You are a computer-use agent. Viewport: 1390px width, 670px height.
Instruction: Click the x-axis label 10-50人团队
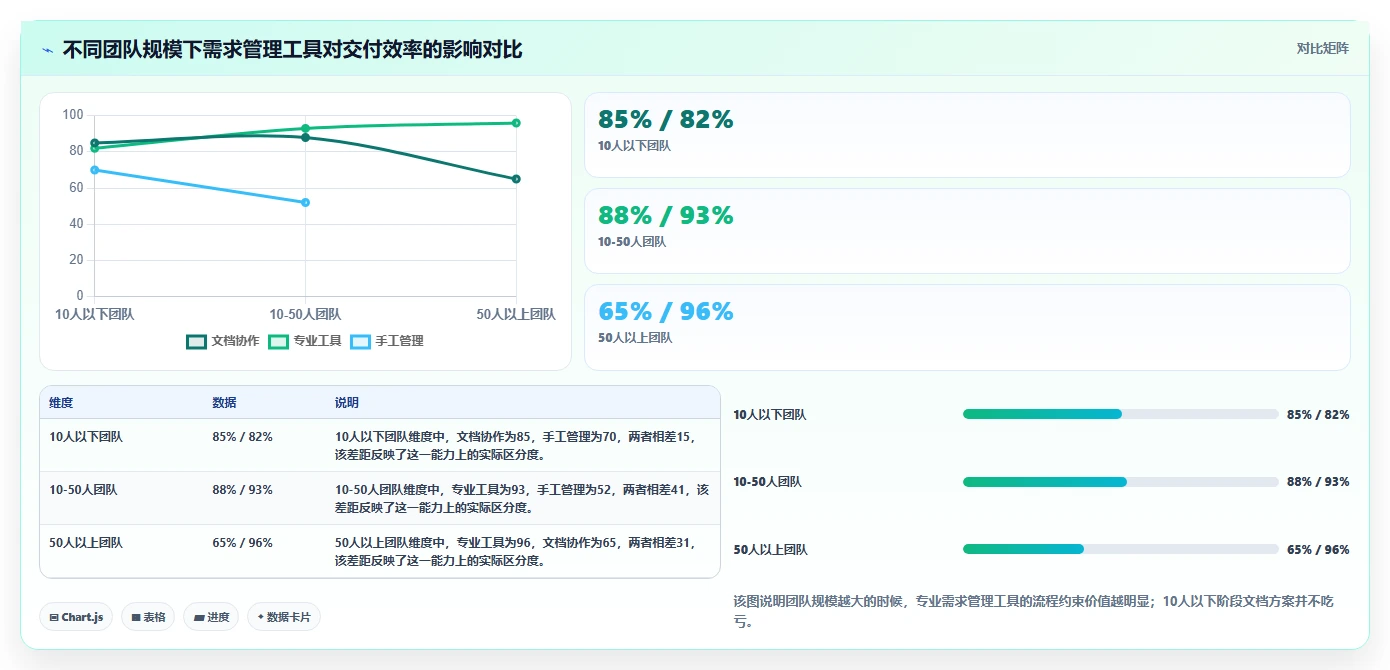pos(305,314)
